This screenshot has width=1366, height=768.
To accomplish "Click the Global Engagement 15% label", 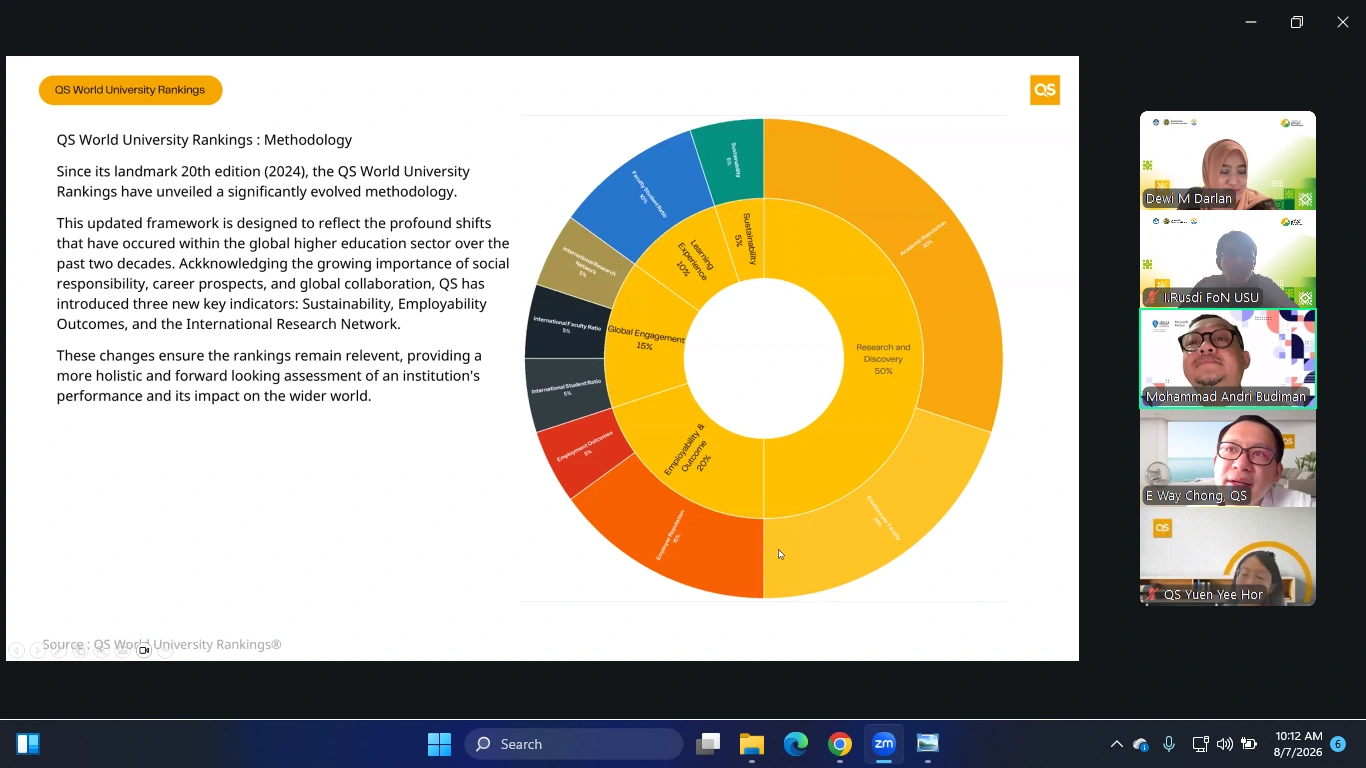I will click(x=646, y=339).
